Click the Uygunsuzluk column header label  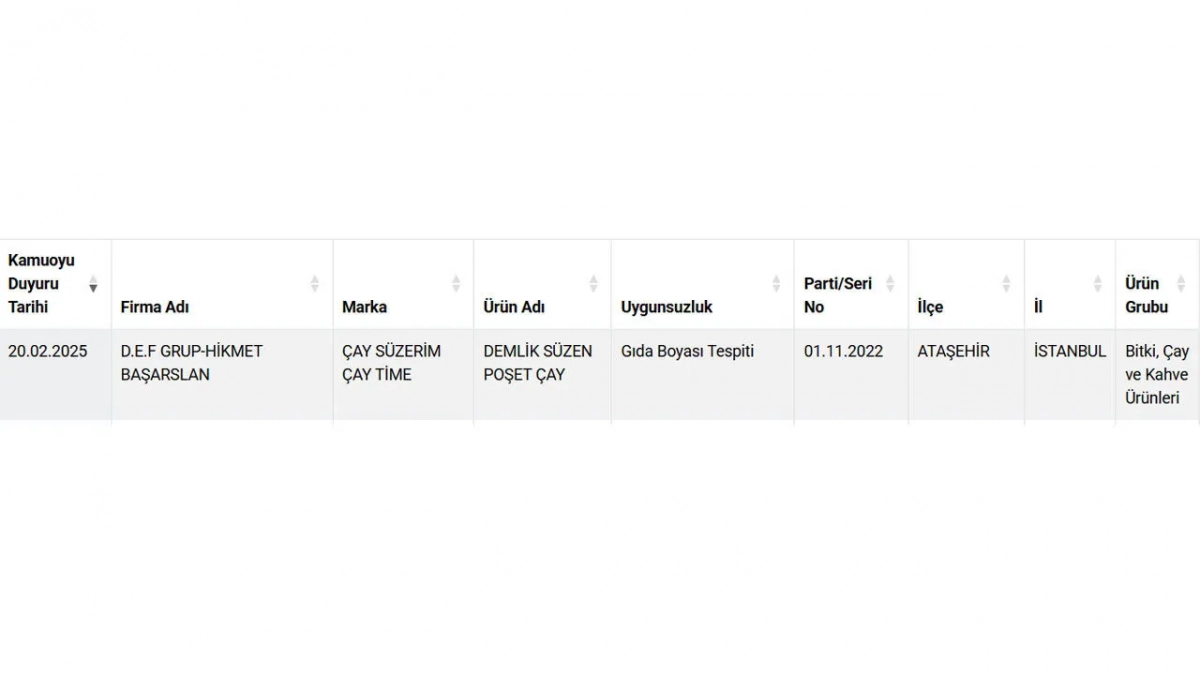[x=667, y=307]
